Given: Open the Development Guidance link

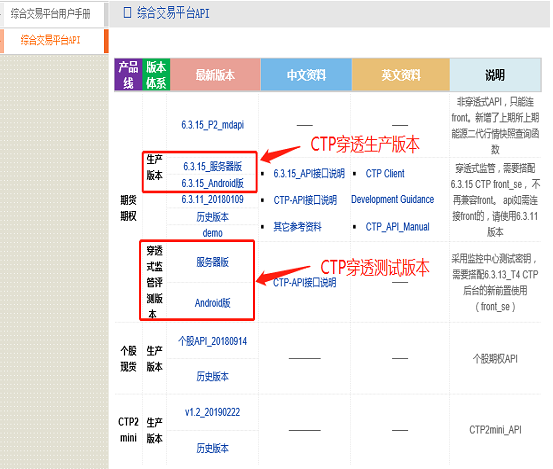Looking at the screenshot, I should click(x=393, y=200).
